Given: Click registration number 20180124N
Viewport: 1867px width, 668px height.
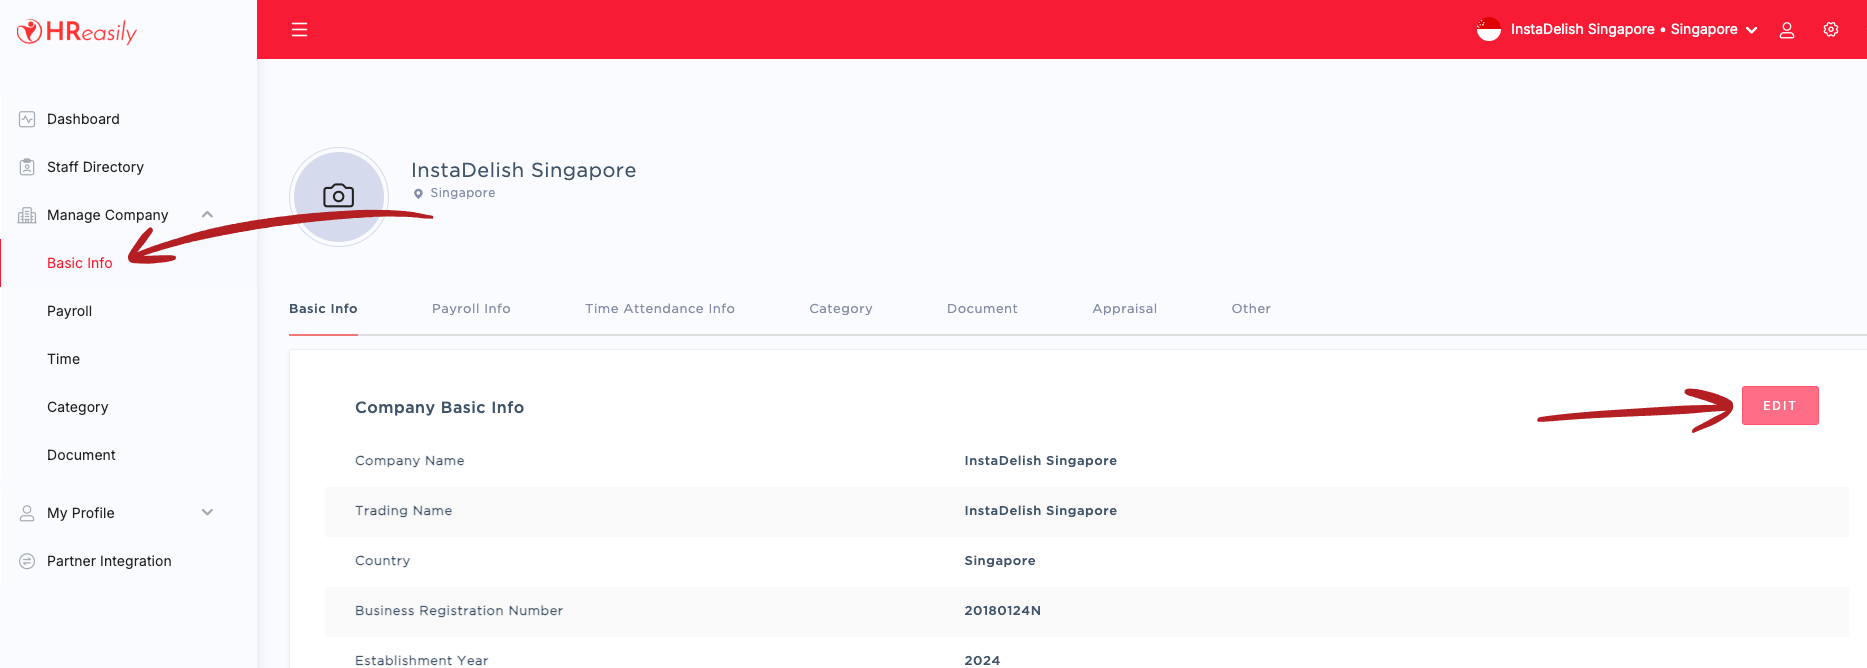Looking at the screenshot, I should (1002, 611).
